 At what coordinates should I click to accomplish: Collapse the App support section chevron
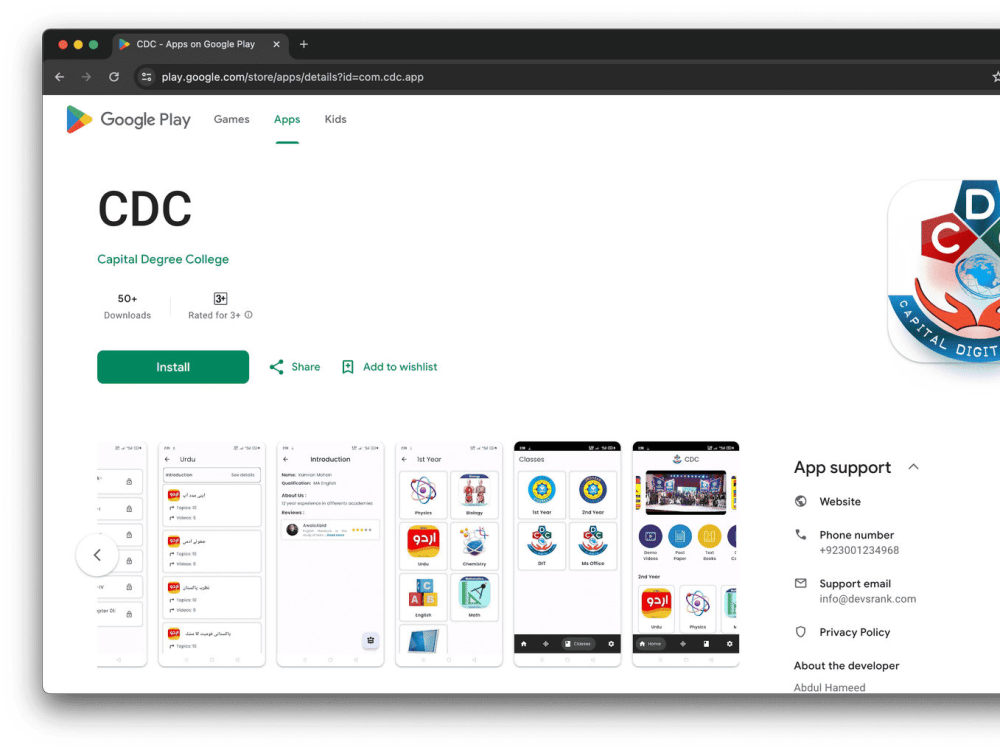click(x=913, y=467)
